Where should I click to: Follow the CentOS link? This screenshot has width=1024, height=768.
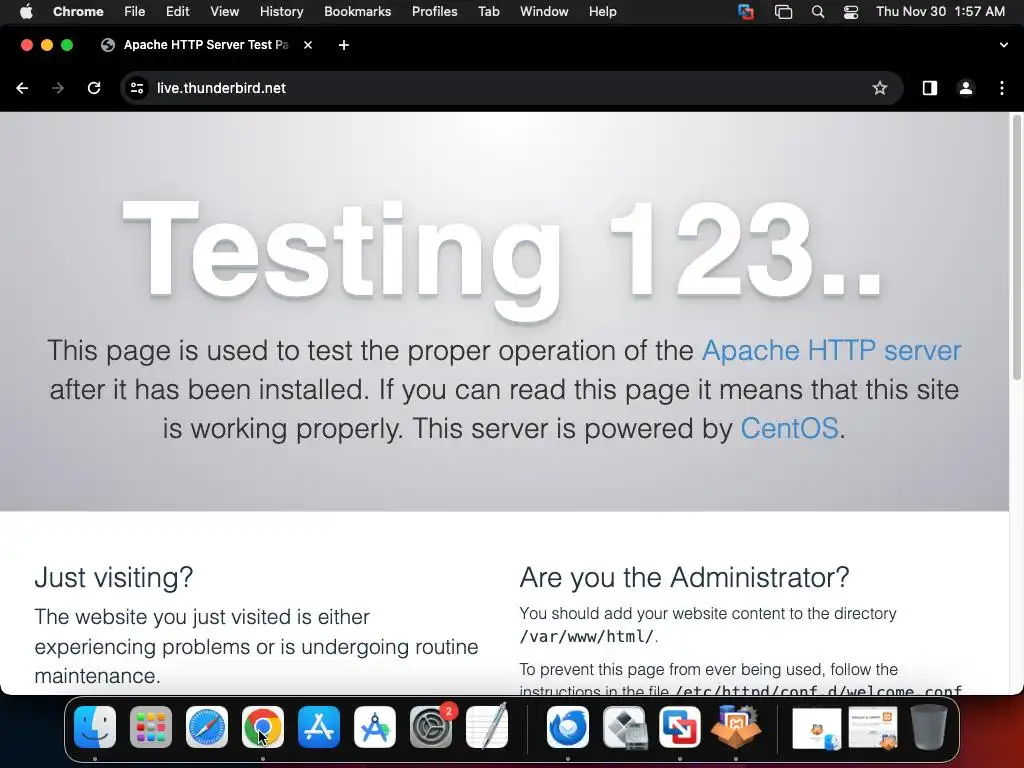click(789, 429)
